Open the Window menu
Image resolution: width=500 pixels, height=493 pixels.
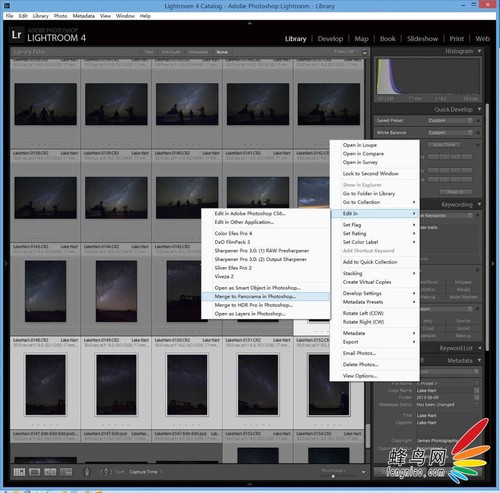point(125,16)
